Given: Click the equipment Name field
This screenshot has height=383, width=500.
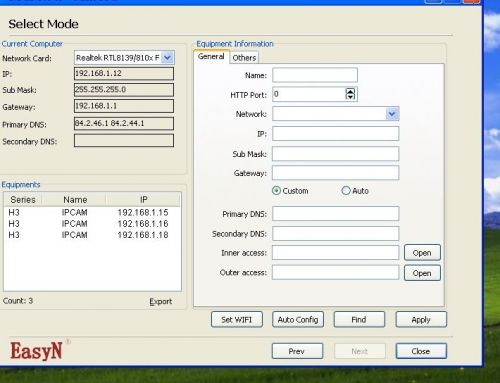Looking at the screenshot, I should coord(315,75).
